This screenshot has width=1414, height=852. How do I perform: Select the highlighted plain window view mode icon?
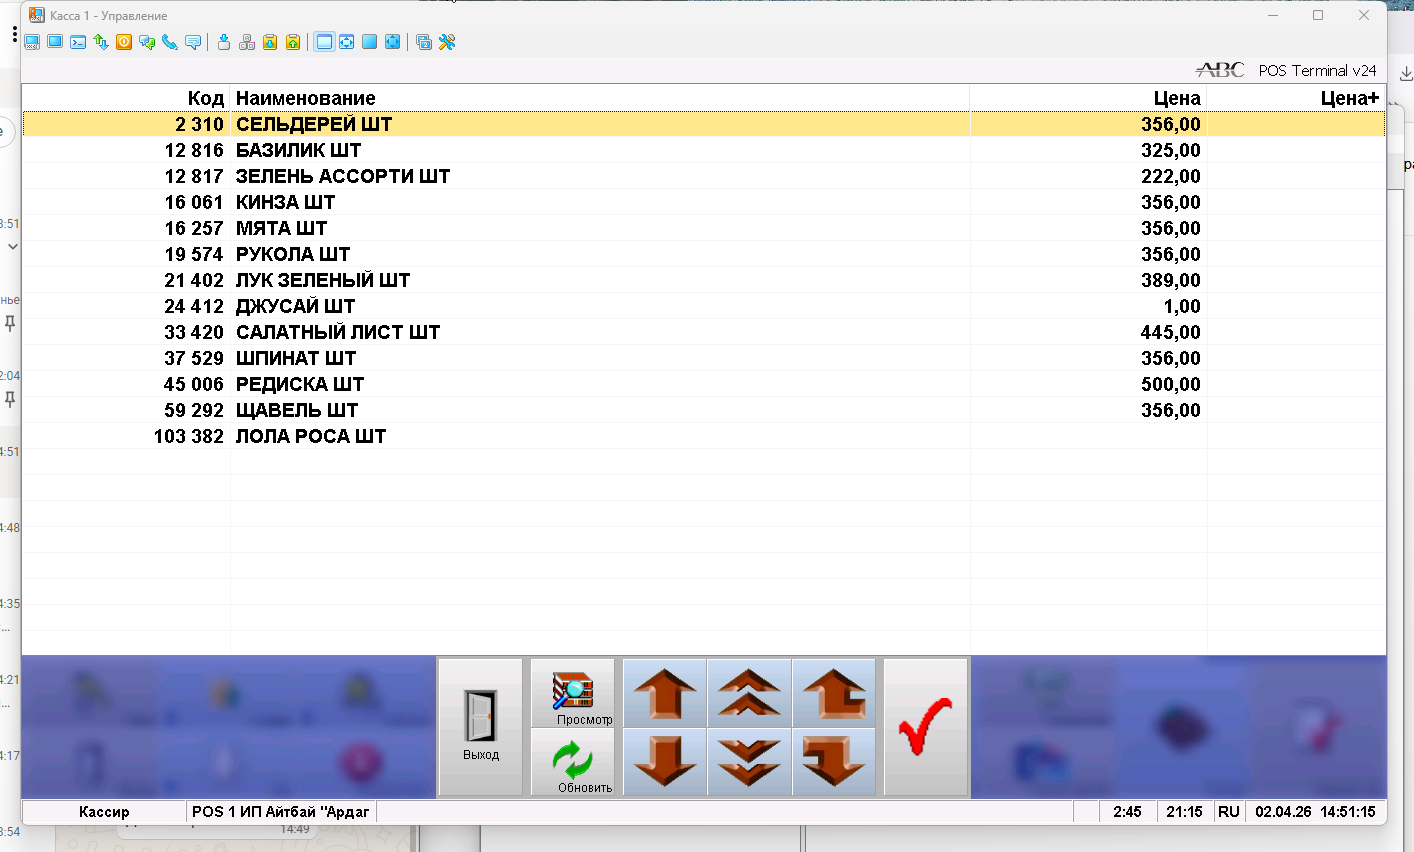pyautogui.click(x=324, y=42)
